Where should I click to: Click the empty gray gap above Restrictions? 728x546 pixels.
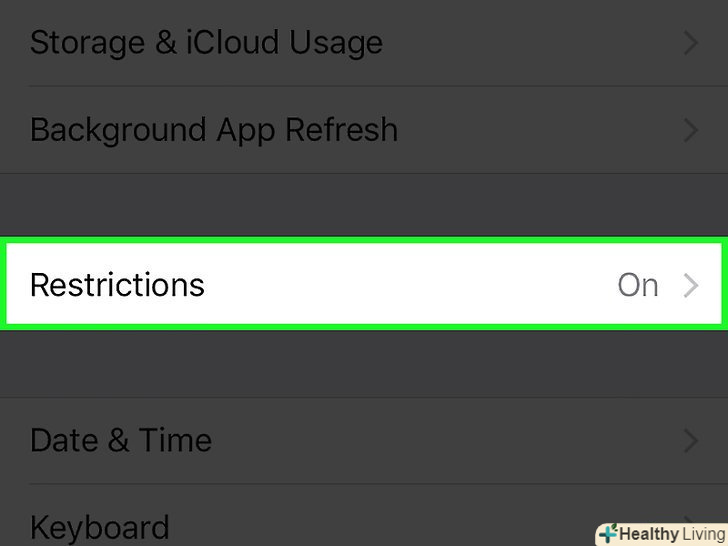(x=364, y=205)
